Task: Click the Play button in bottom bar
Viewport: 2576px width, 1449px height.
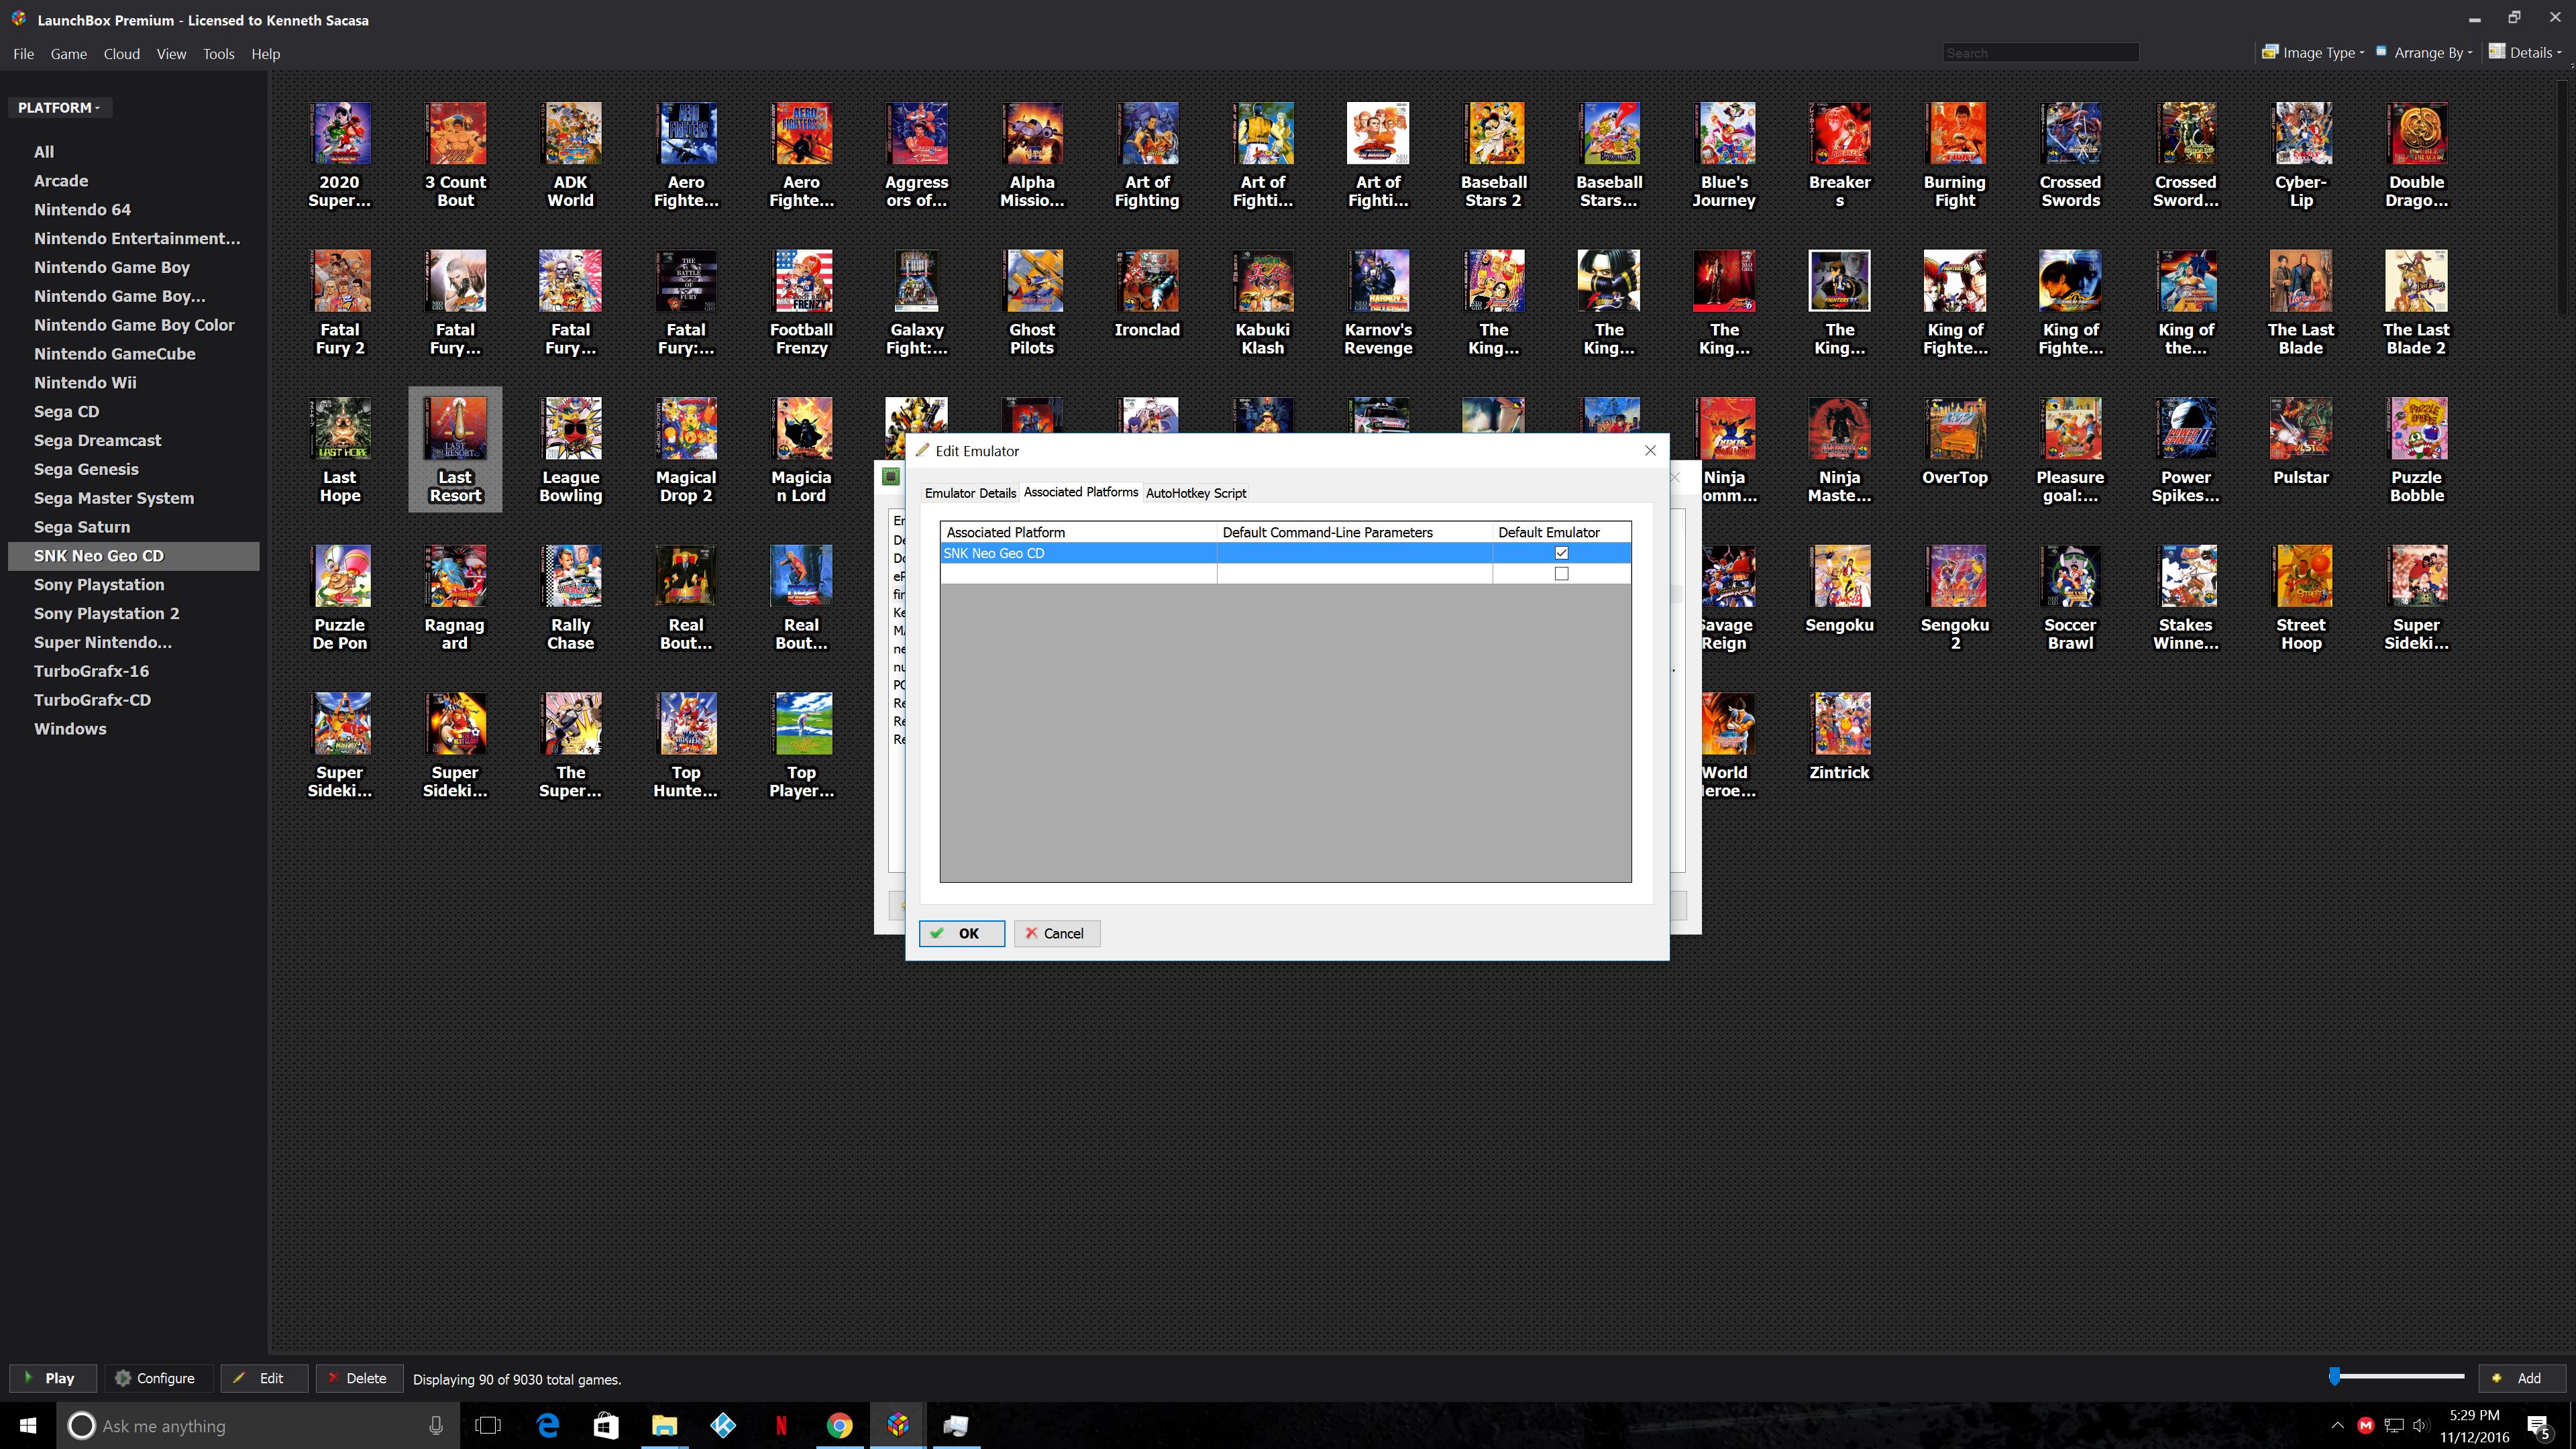Action: point(53,1378)
